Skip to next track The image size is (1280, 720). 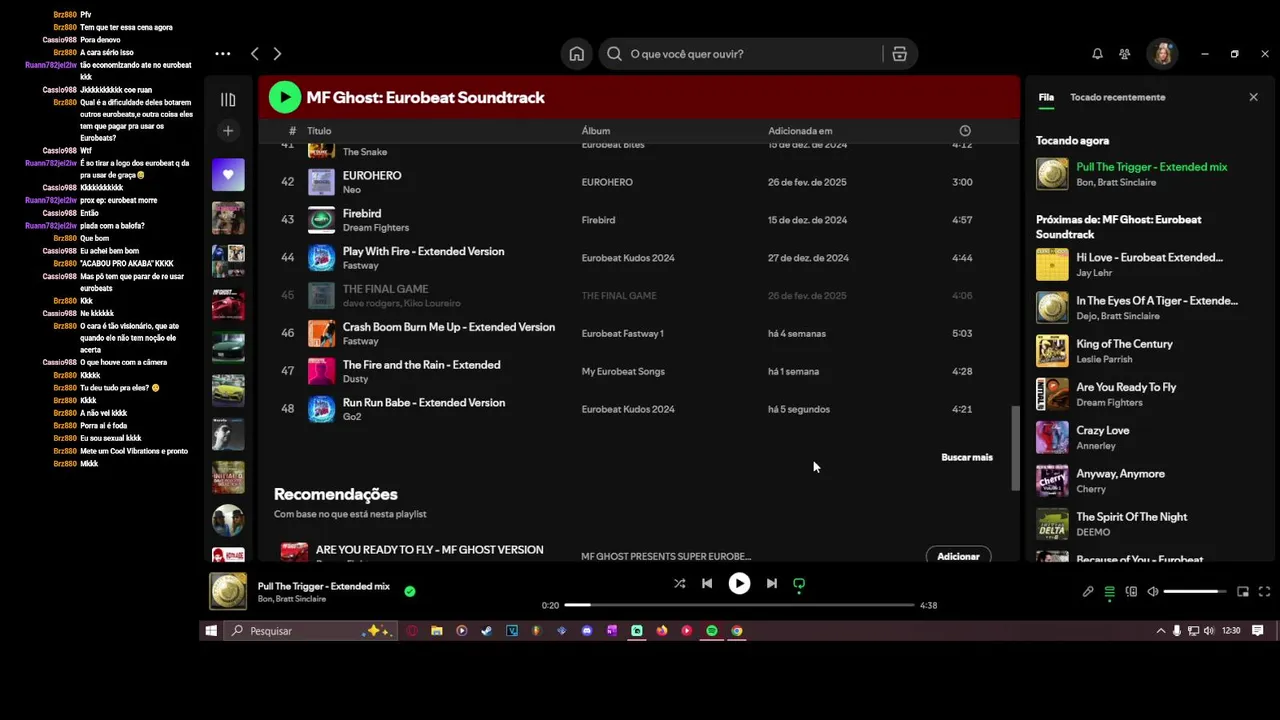click(x=771, y=583)
